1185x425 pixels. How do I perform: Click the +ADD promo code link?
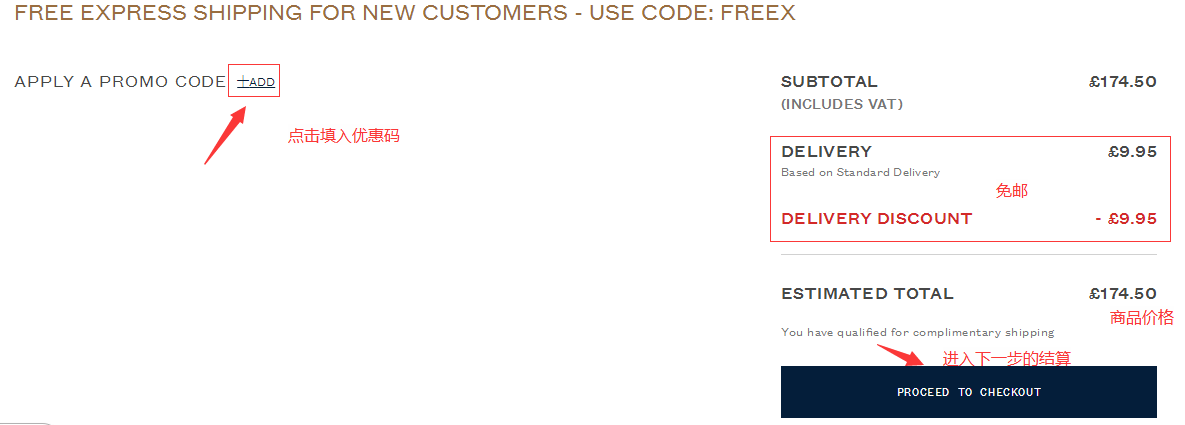coord(256,82)
